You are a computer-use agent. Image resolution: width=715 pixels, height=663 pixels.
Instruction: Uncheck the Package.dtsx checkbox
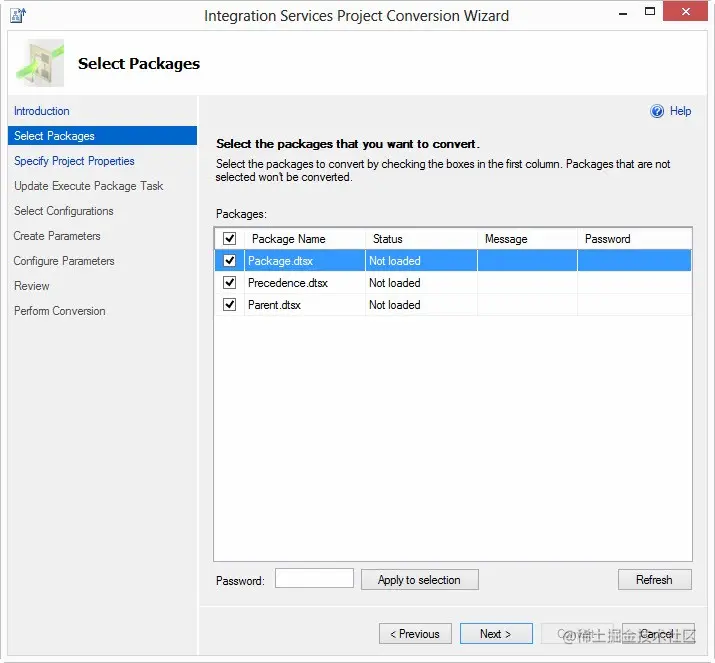(229, 260)
